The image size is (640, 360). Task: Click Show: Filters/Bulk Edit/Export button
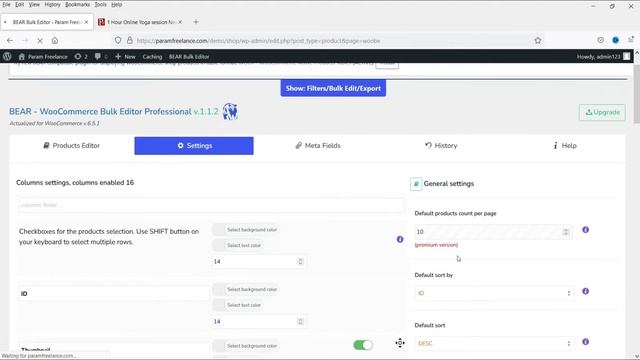click(x=333, y=88)
